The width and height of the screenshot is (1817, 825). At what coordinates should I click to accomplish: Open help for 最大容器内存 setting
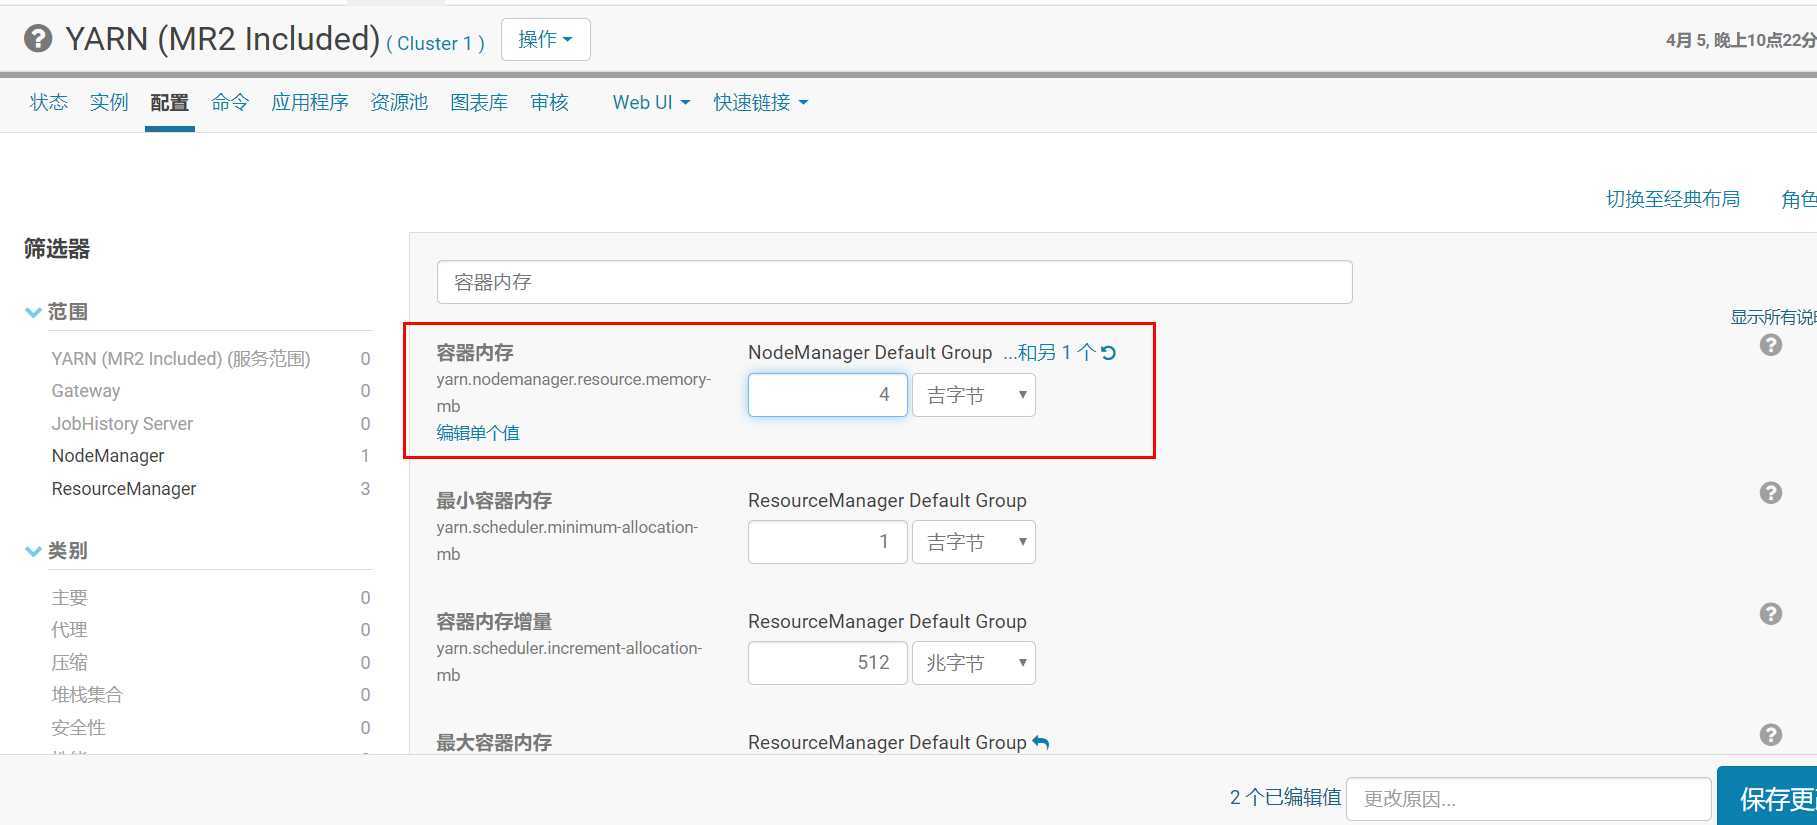1771,735
